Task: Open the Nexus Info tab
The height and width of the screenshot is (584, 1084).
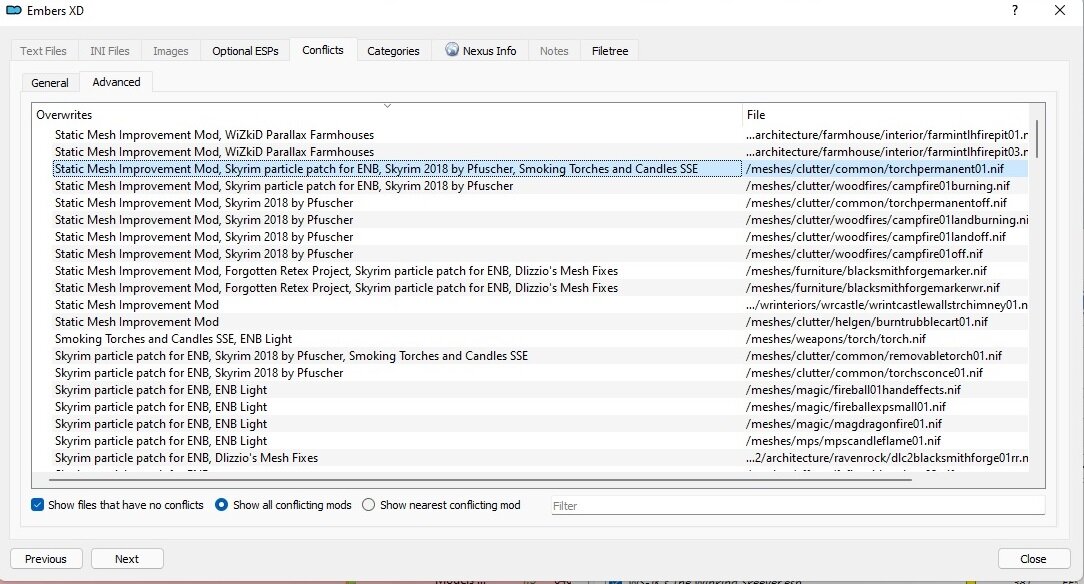Action: click(x=480, y=51)
